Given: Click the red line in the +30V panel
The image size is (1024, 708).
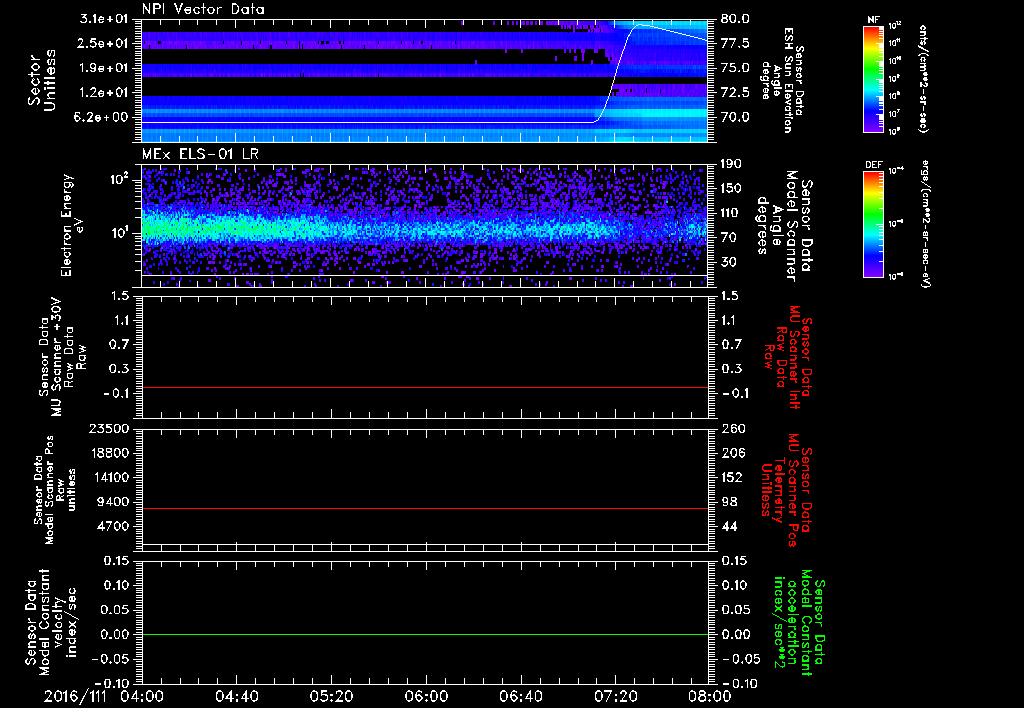Looking at the screenshot, I should coord(424,387).
